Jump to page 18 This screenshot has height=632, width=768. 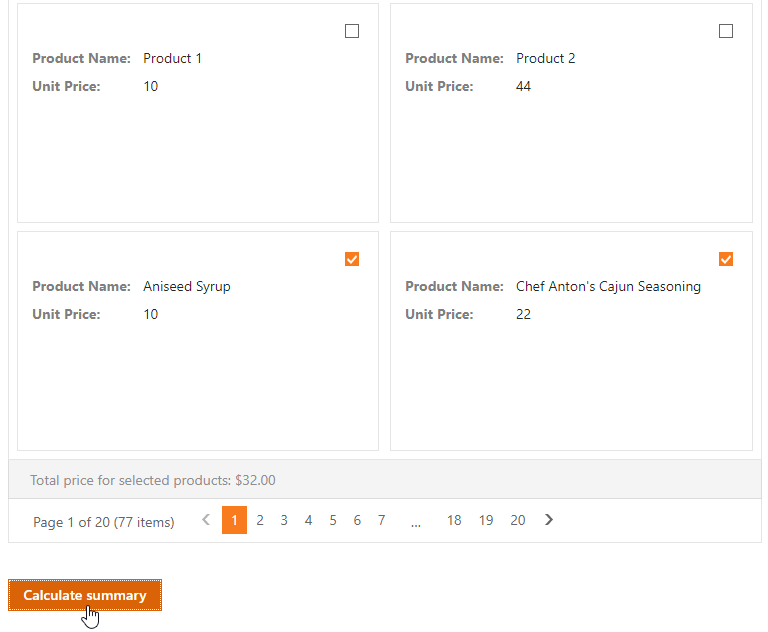454,520
